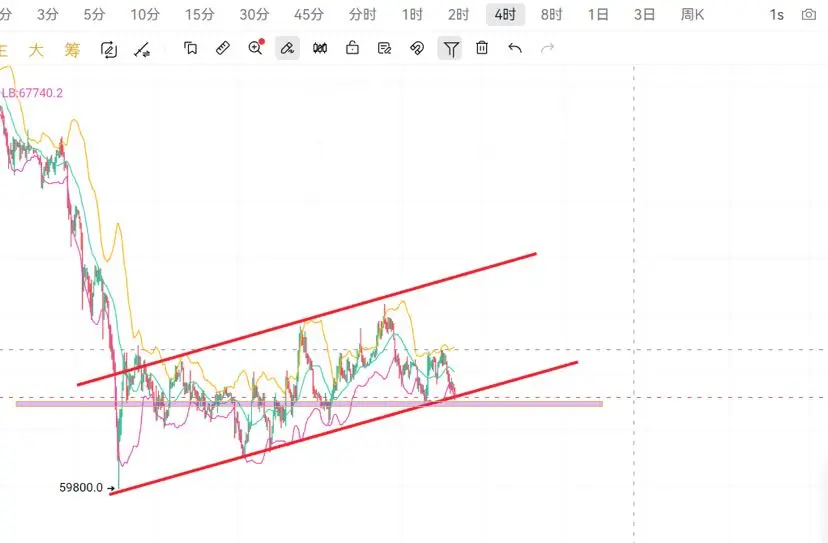The image size is (828, 543).
Task: Select the trend line drawing tool
Action: pyautogui.click(x=142, y=50)
